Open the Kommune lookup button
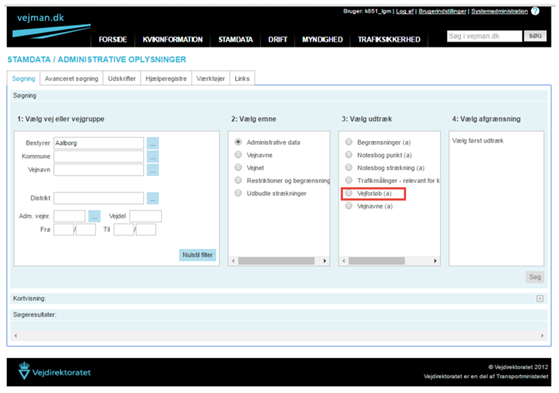This screenshot has height=393, width=559. (x=153, y=157)
